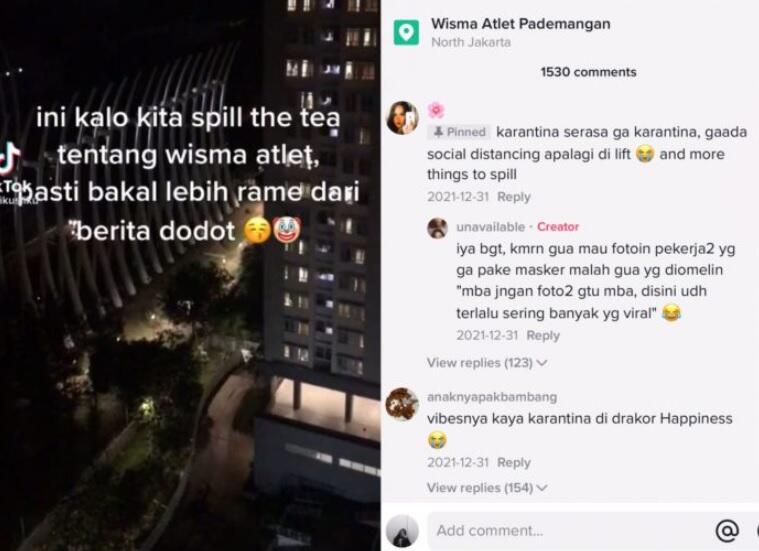The image size is (759, 551).
Task: Open the Creator's reply avatar
Action: [x=437, y=228]
